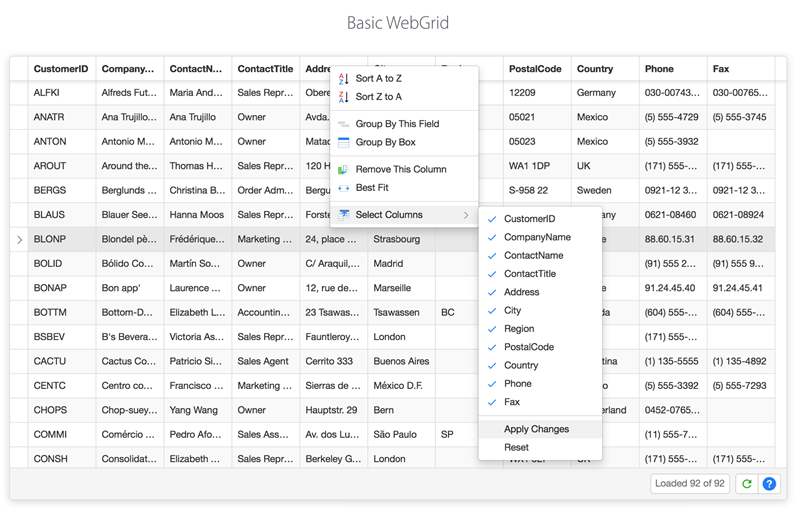Click the PostalCode column header

pyautogui.click(x=536, y=69)
